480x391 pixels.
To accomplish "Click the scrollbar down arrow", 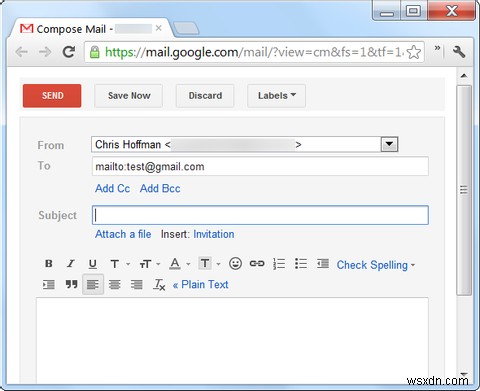I will [464, 374].
